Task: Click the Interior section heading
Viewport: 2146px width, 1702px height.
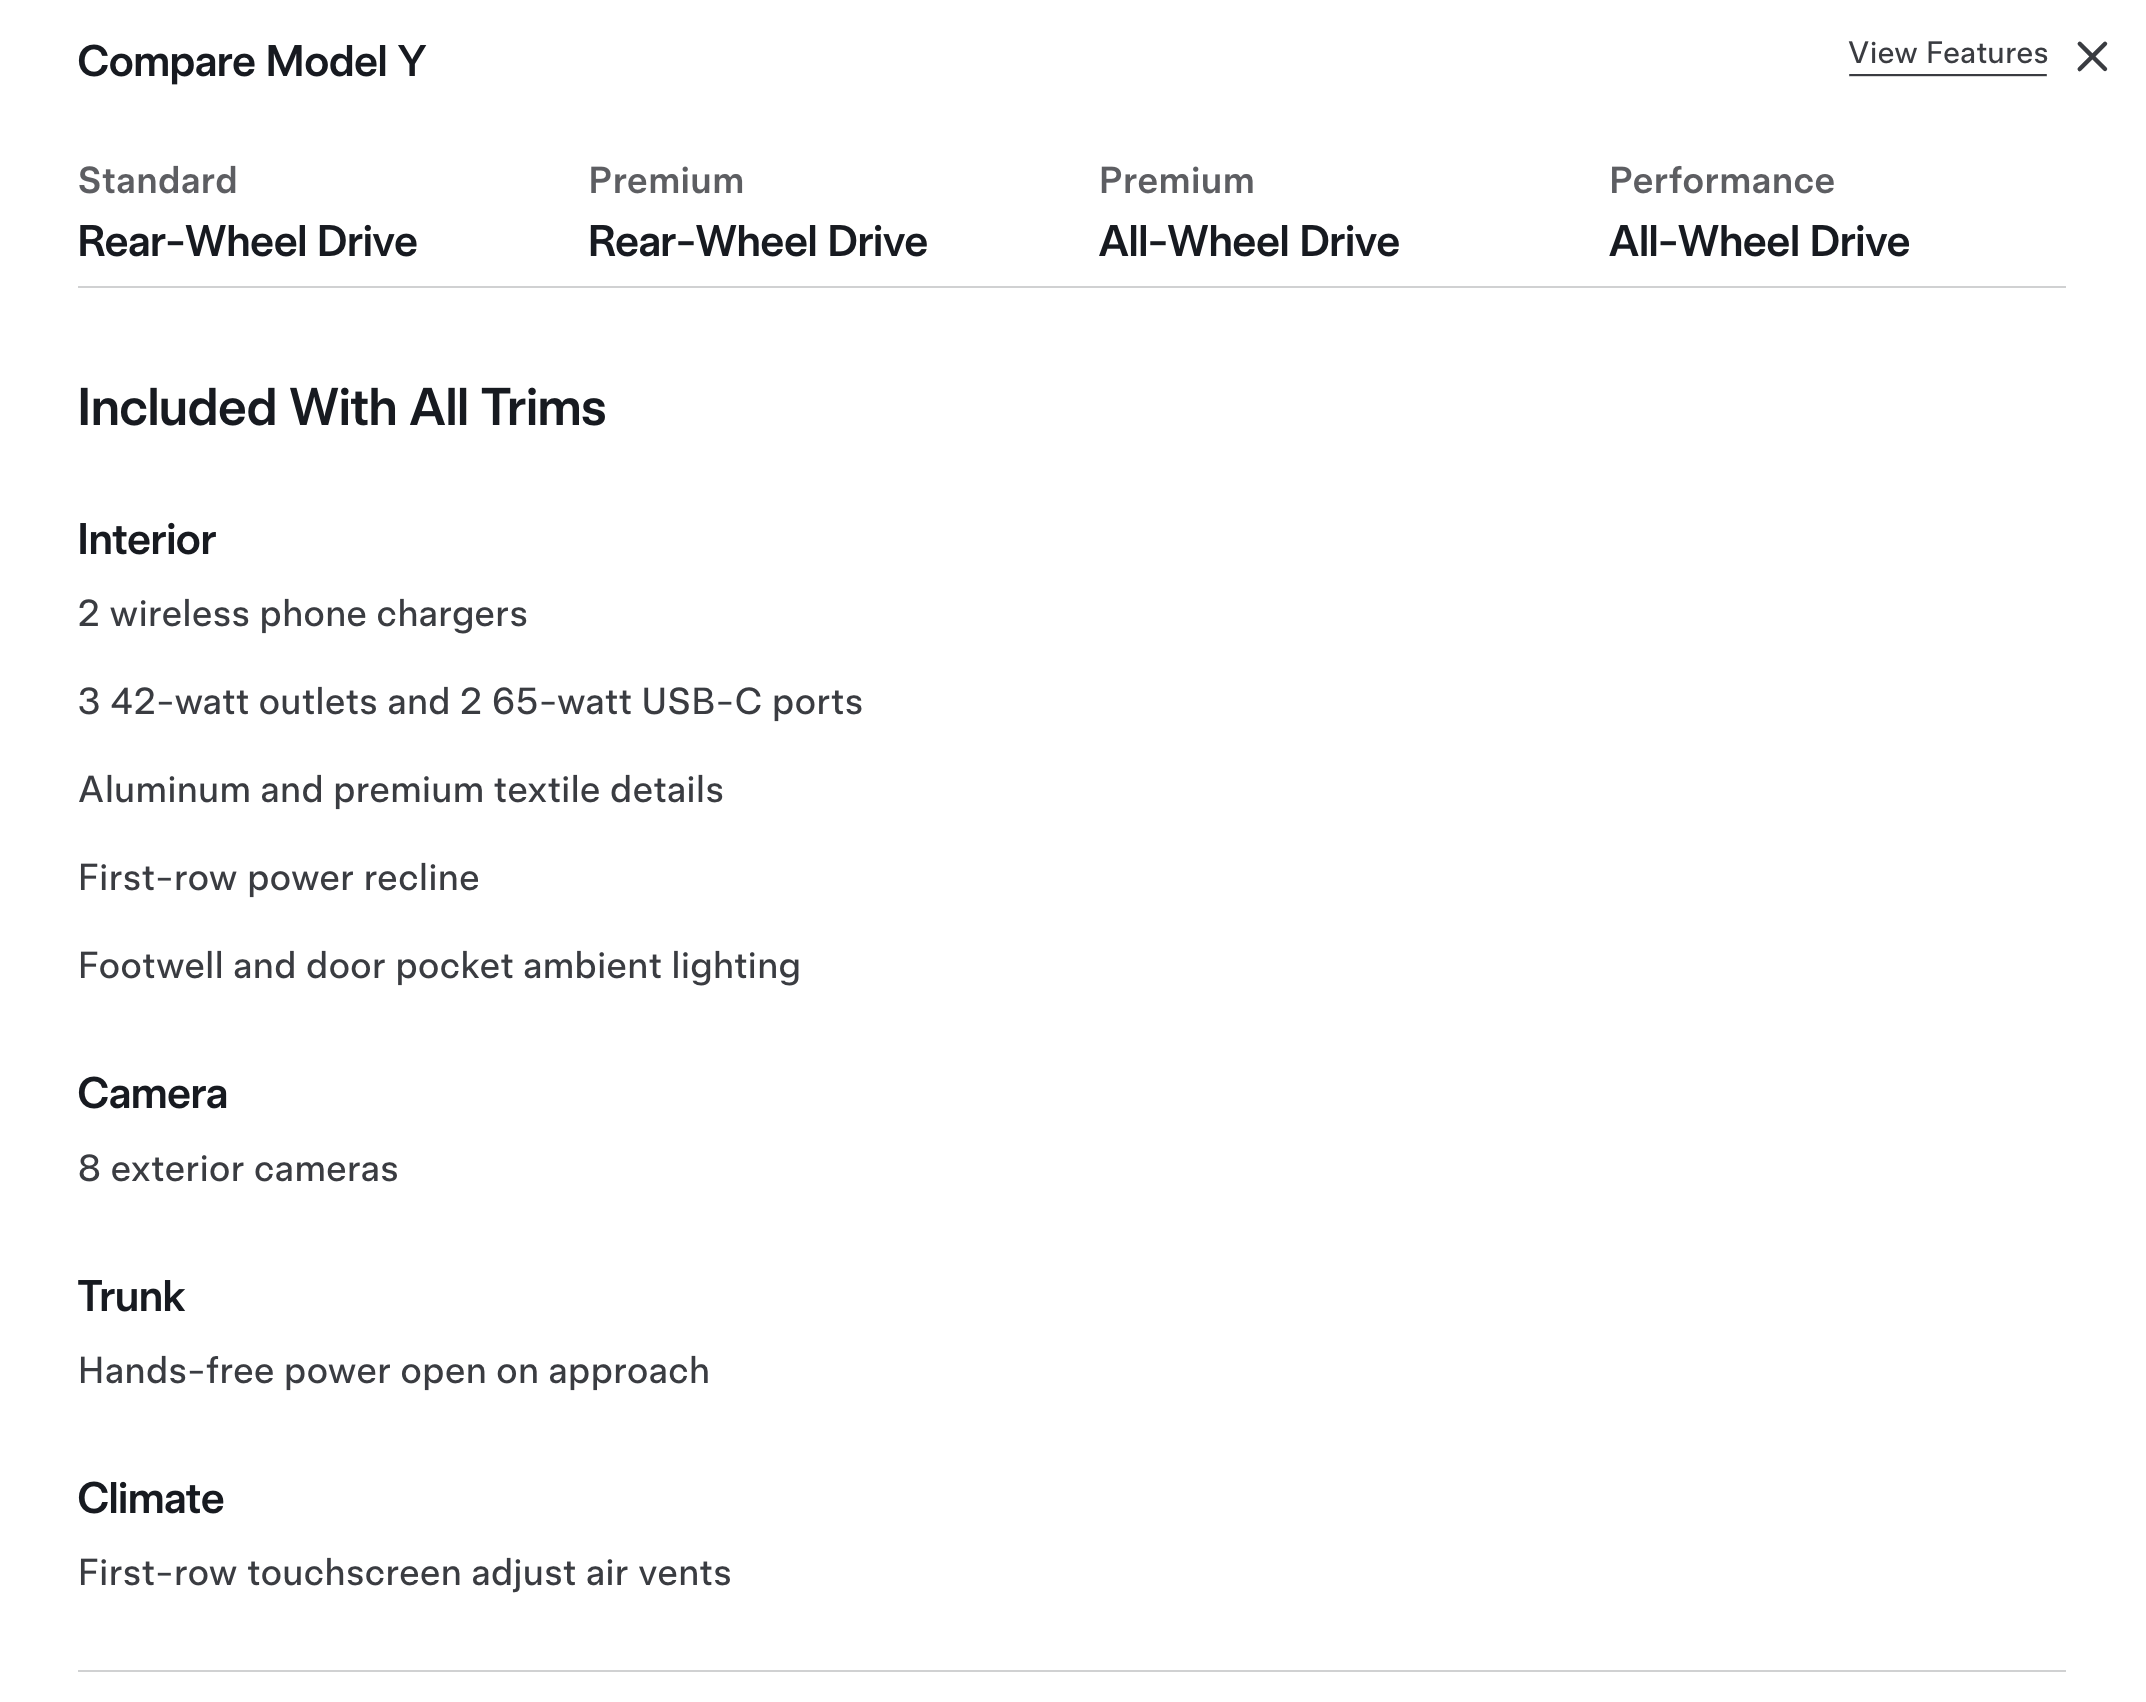Action: 146,540
